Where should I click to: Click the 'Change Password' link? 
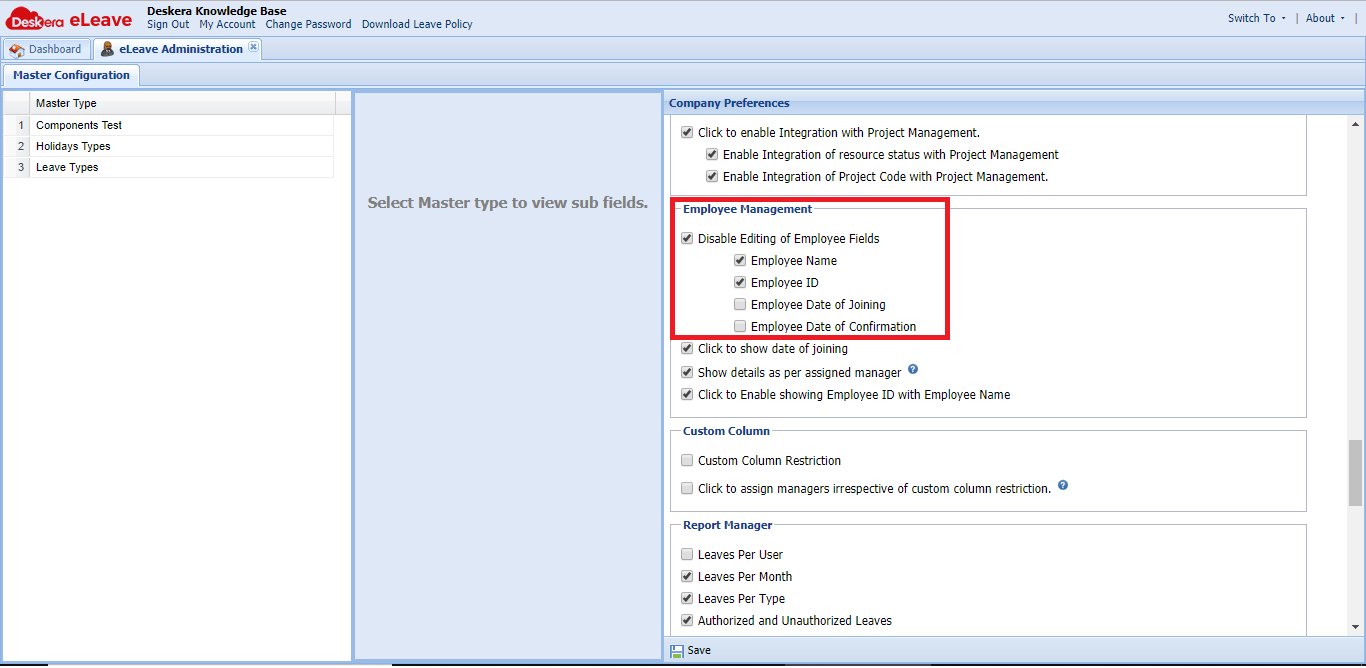(x=308, y=24)
